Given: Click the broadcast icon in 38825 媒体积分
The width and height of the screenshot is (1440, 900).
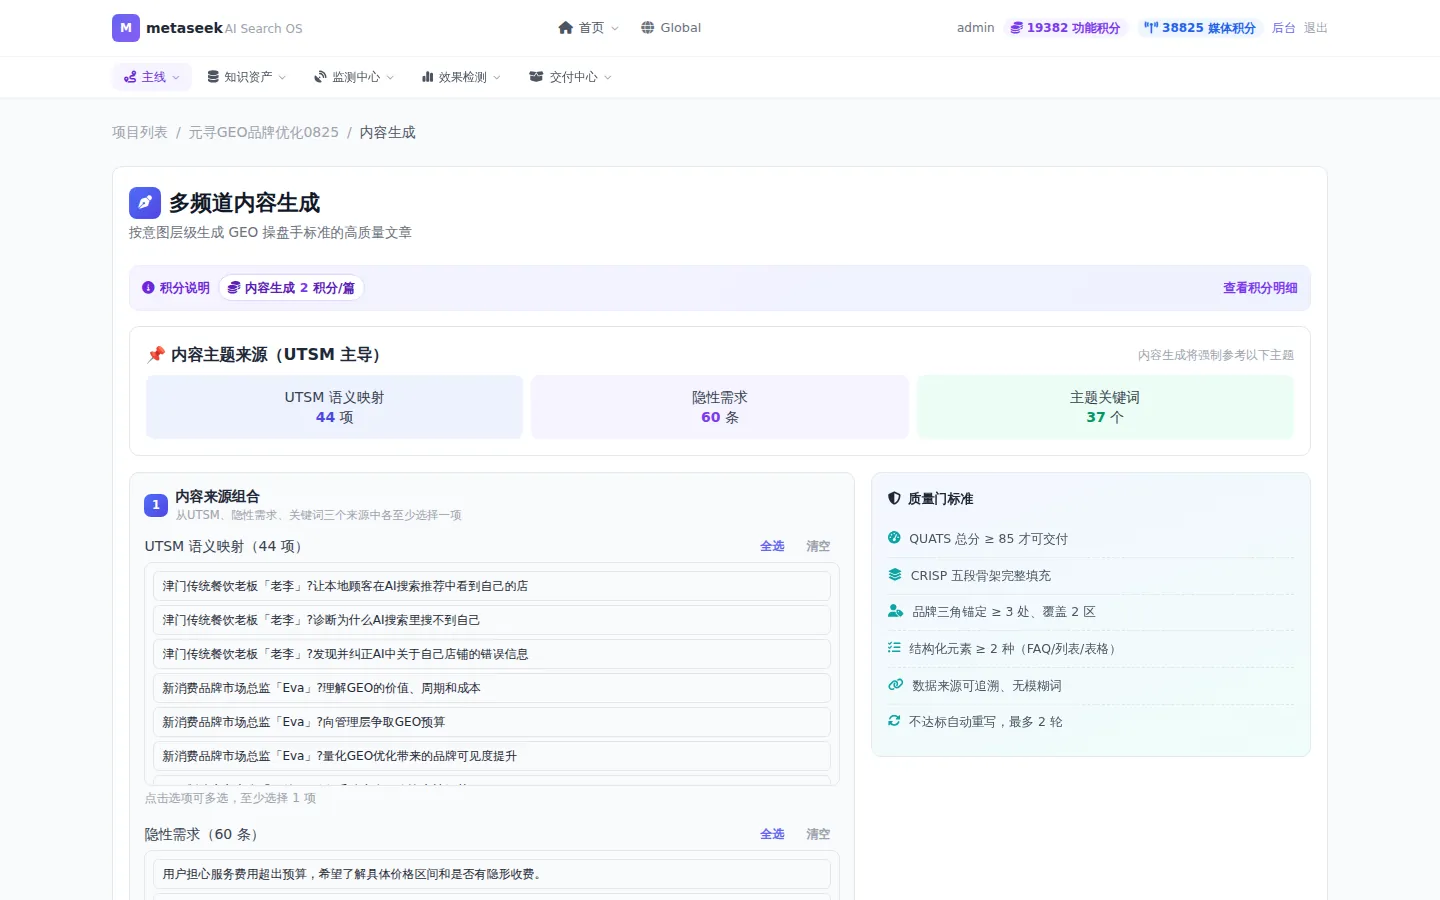Looking at the screenshot, I should pos(1151,28).
